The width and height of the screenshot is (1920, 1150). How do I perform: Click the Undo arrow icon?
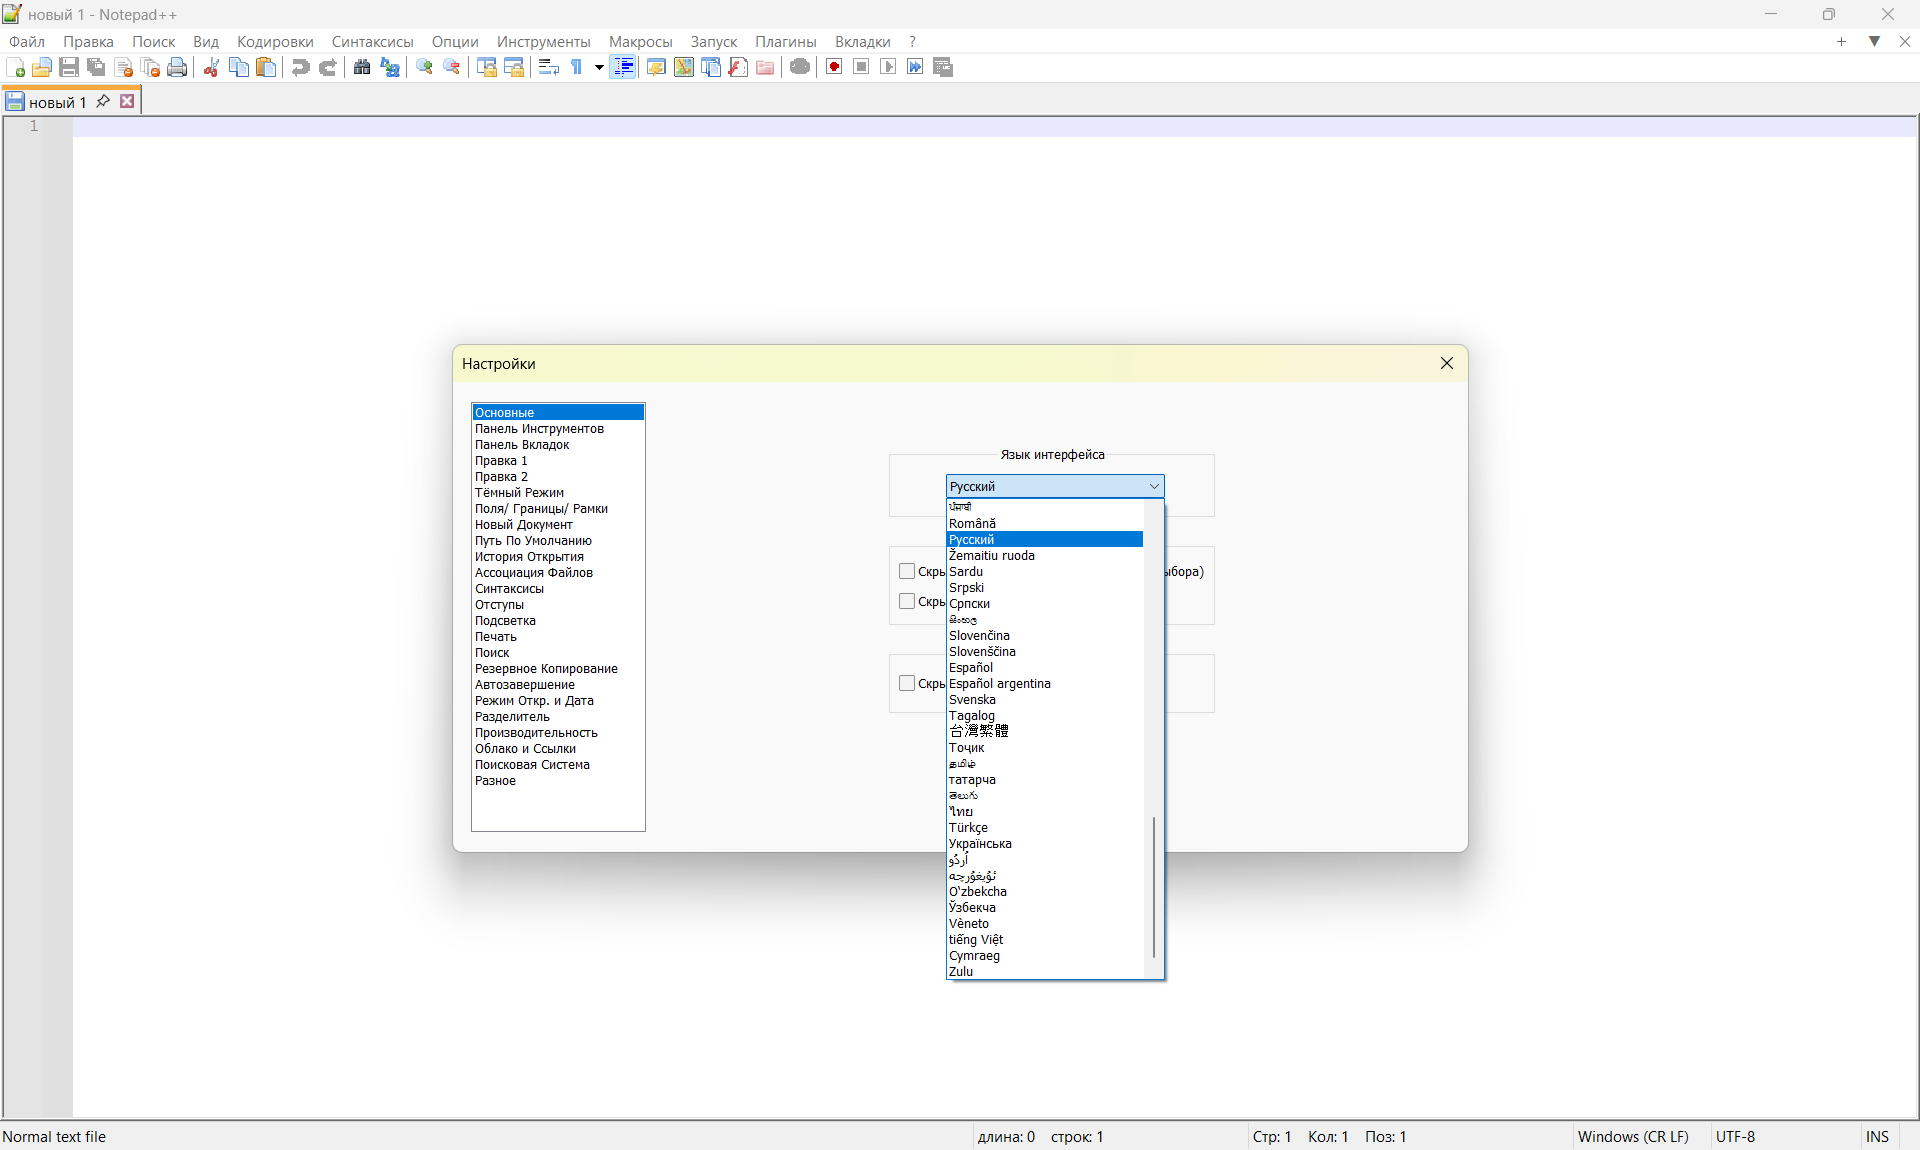pos(300,67)
